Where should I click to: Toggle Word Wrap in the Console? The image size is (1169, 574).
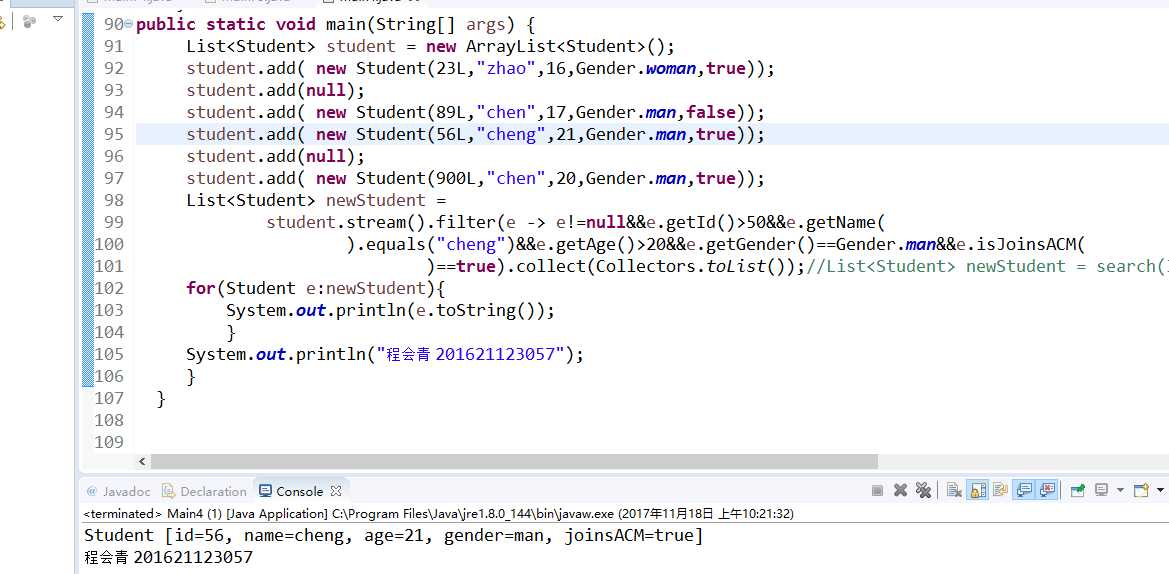[x=1001, y=491]
